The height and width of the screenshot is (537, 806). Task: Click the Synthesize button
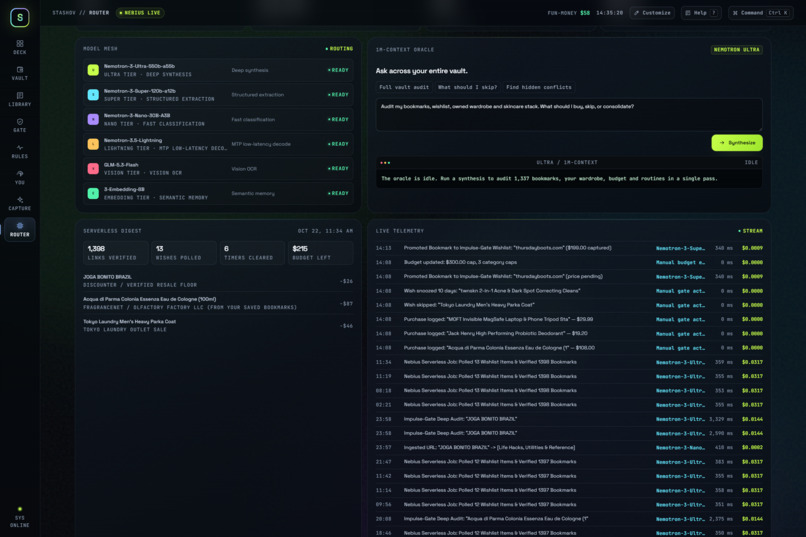click(x=737, y=143)
